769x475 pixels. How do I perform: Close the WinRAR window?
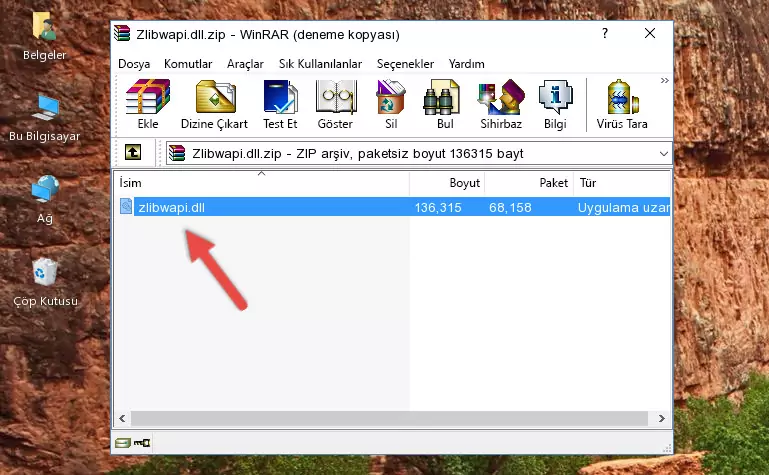pos(650,33)
